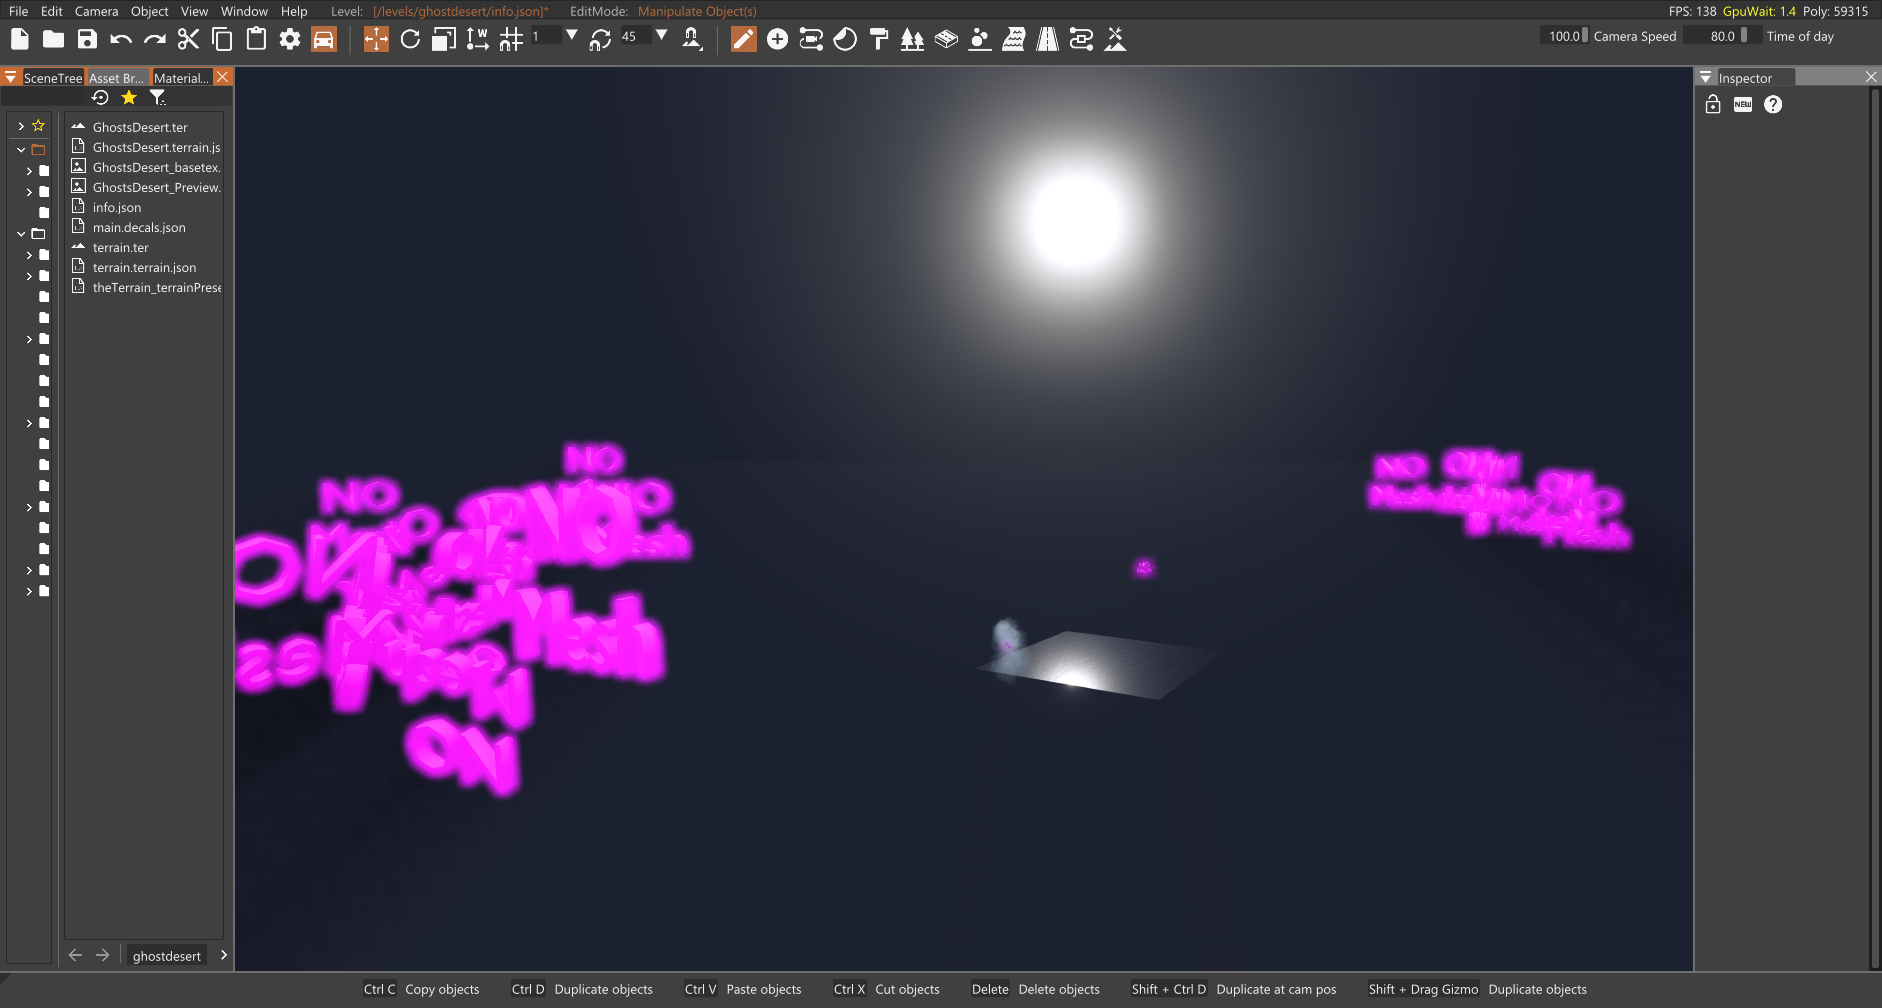Activate the orange pencil object edit mode

click(x=744, y=39)
